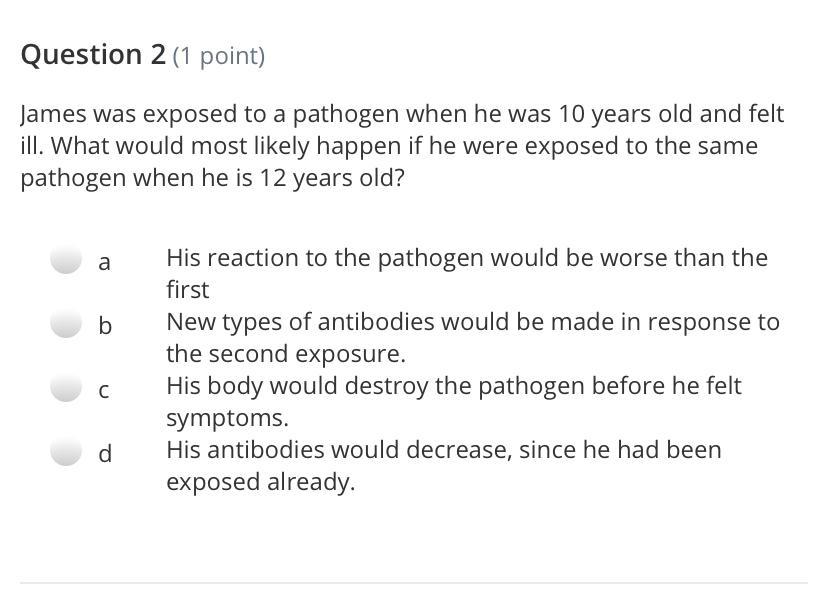Mark radio button for answer d

coord(66,451)
